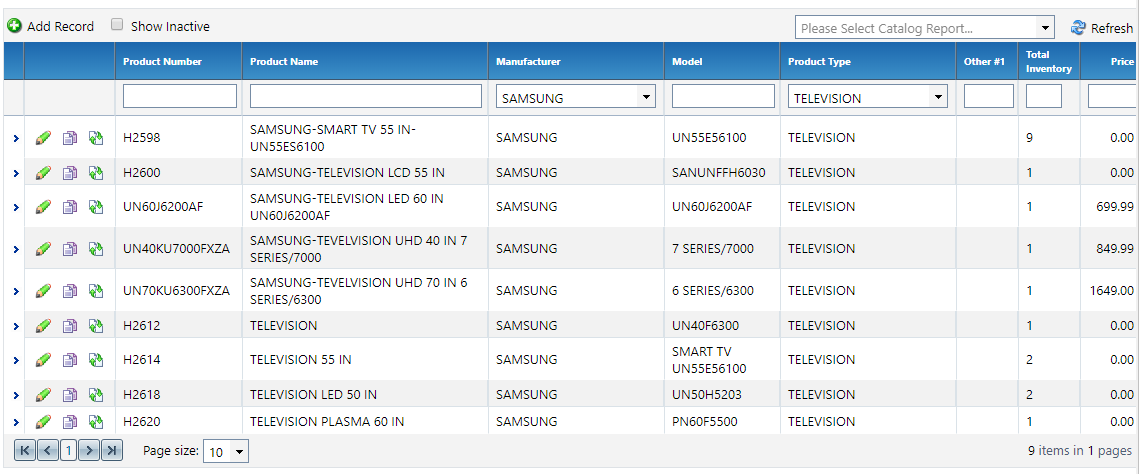Go to the last page button

(x=112, y=450)
